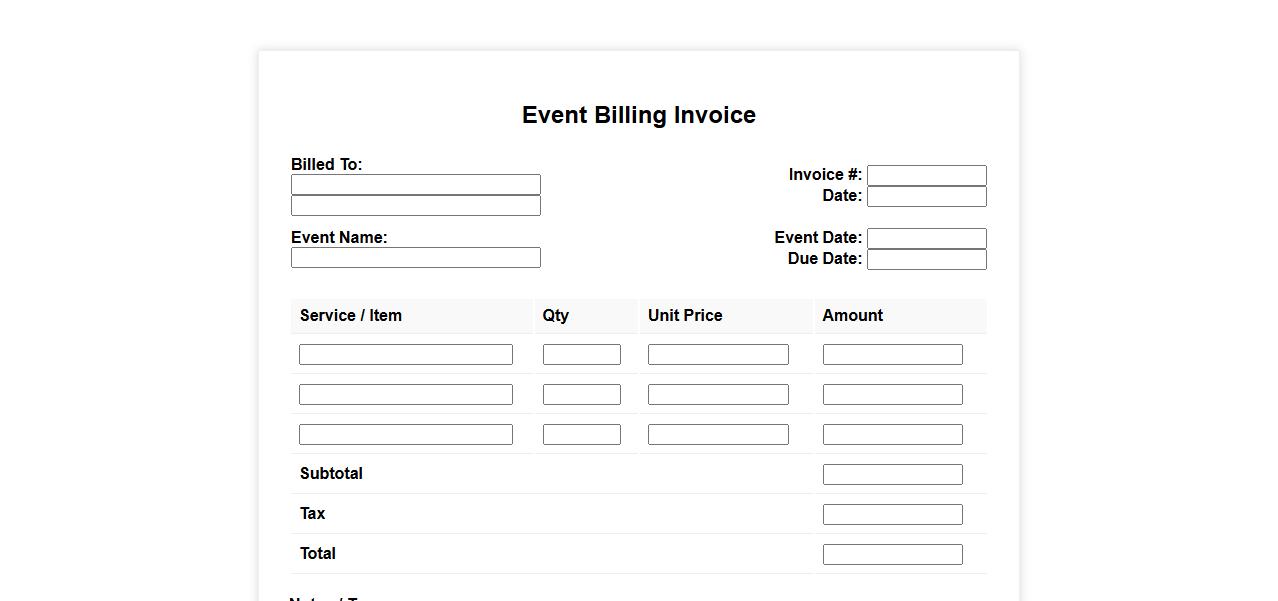Click first row Service / Item field
The height and width of the screenshot is (601, 1278).
(405, 355)
